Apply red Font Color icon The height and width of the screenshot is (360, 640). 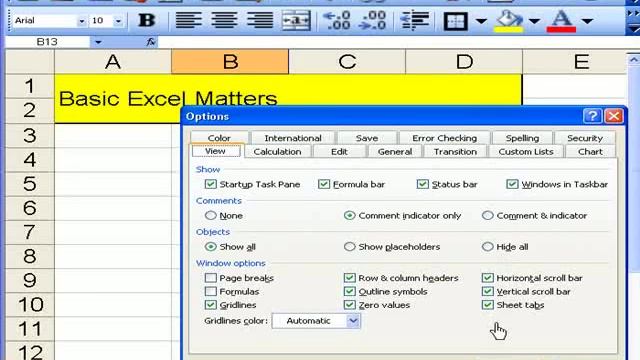coord(562,21)
